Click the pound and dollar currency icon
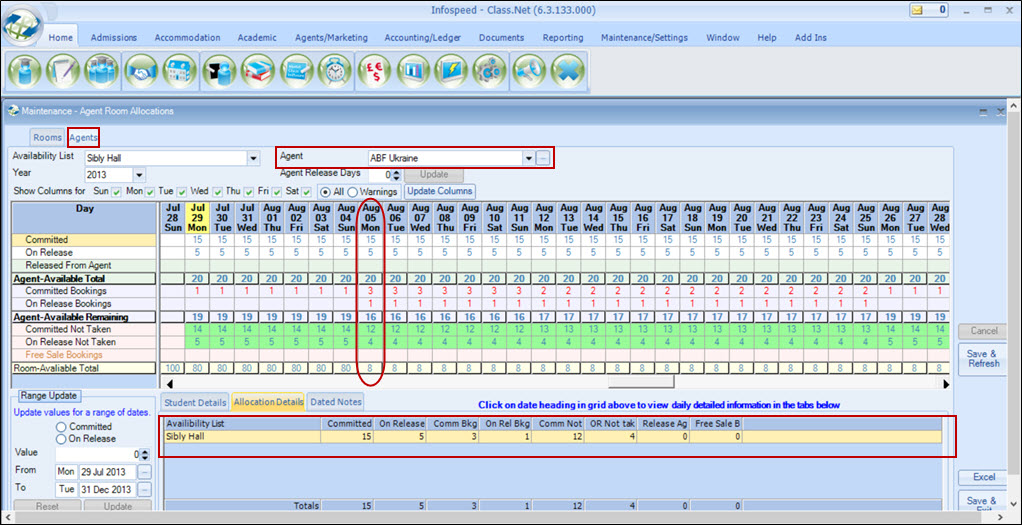Viewport: 1022px width, 525px height. 376,73
